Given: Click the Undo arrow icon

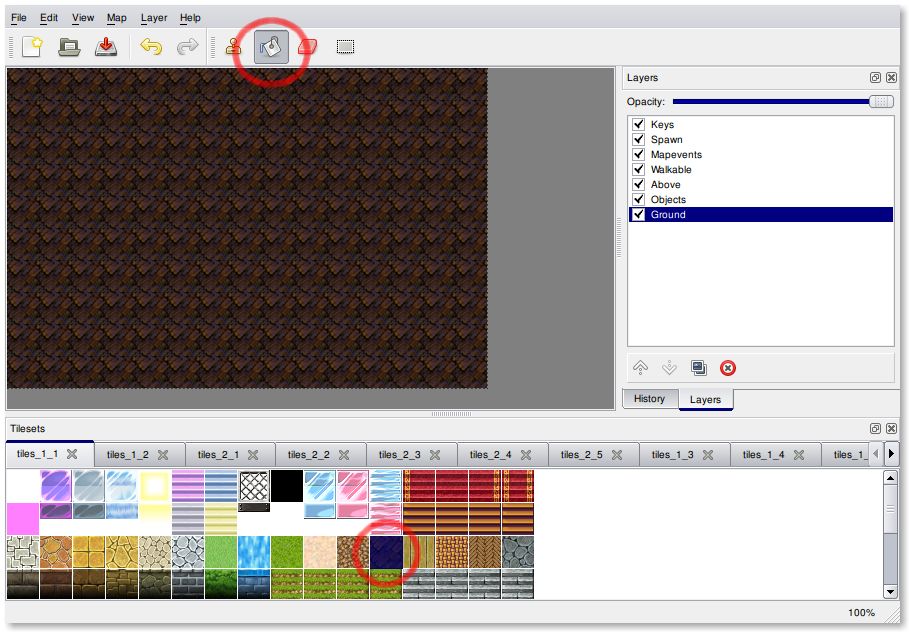Looking at the screenshot, I should pyautogui.click(x=151, y=47).
